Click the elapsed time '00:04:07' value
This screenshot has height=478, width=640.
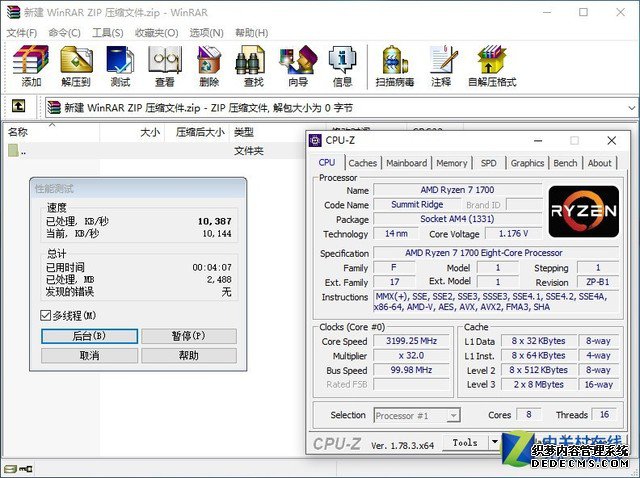pyautogui.click(x=212, y=267)
